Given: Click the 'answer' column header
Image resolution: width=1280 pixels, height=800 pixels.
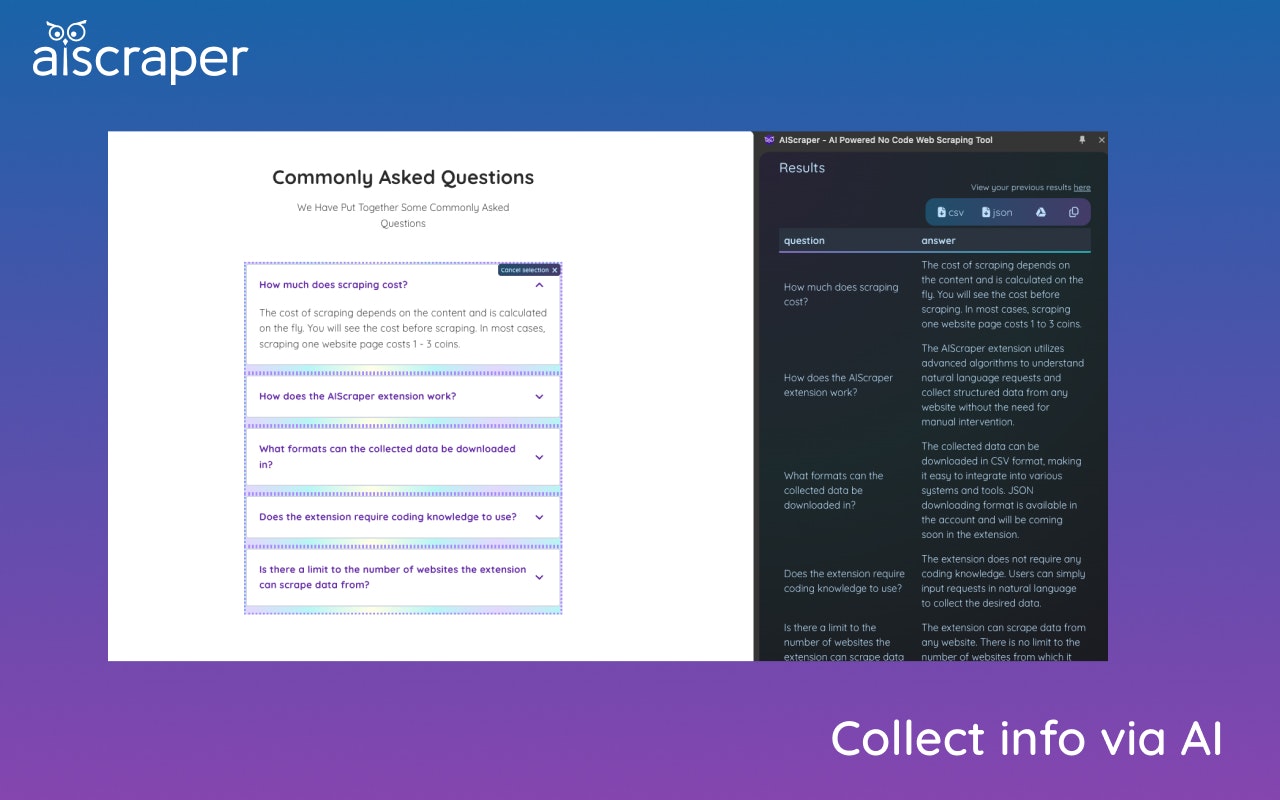Looking at the screenshot, I should 938,240.
